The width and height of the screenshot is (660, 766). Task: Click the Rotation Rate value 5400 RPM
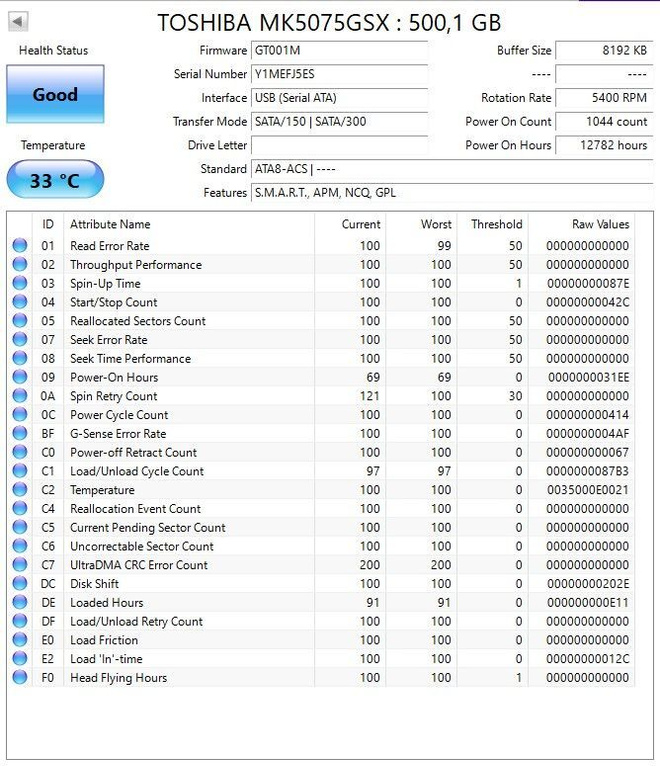click(x=604, y=98)
